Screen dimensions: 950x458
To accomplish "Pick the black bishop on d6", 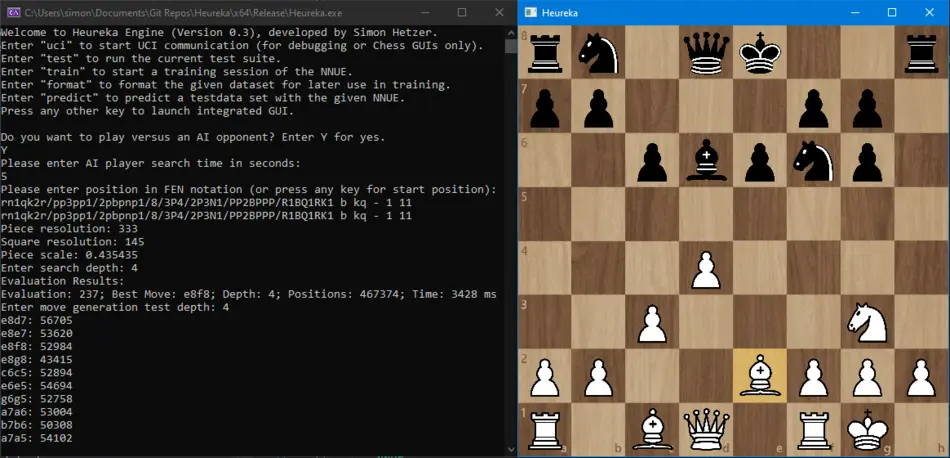I will pos(707,159).
